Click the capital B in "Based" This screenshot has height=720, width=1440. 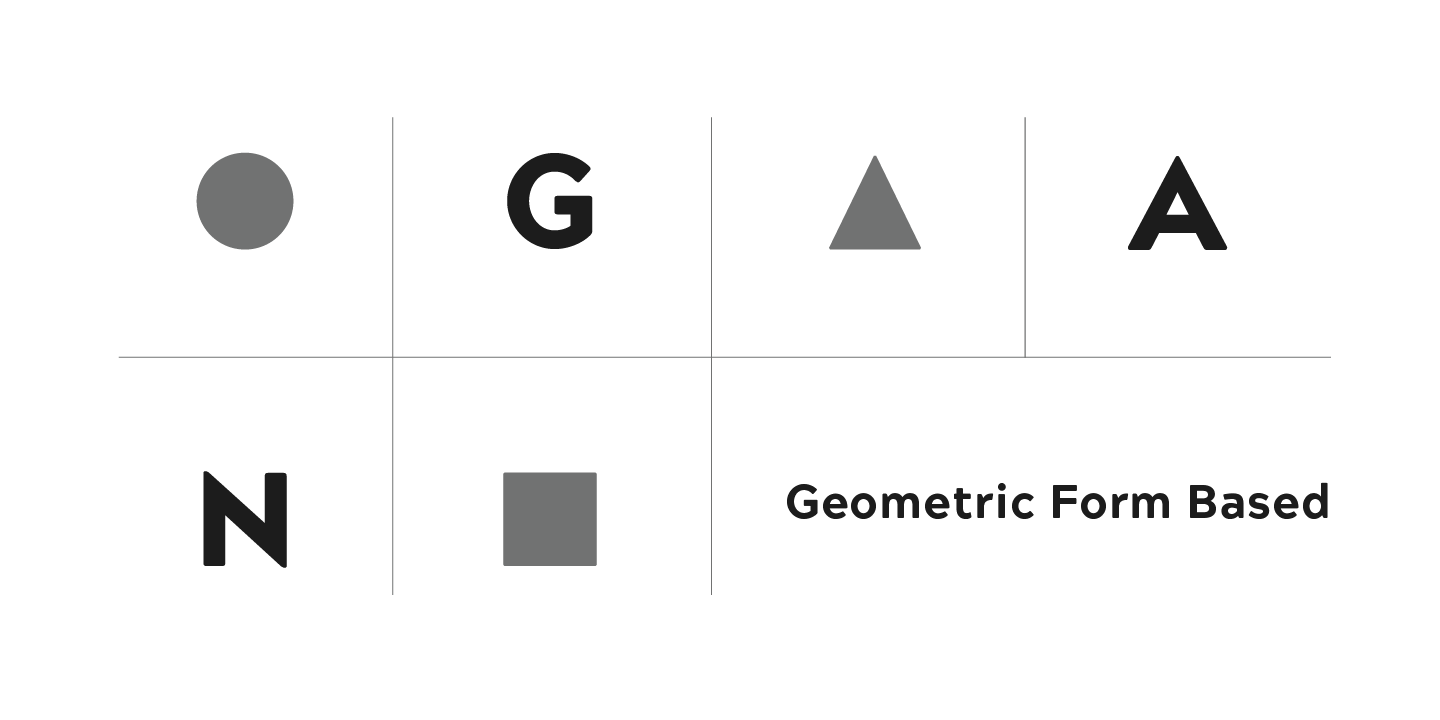coord(1200,502)
